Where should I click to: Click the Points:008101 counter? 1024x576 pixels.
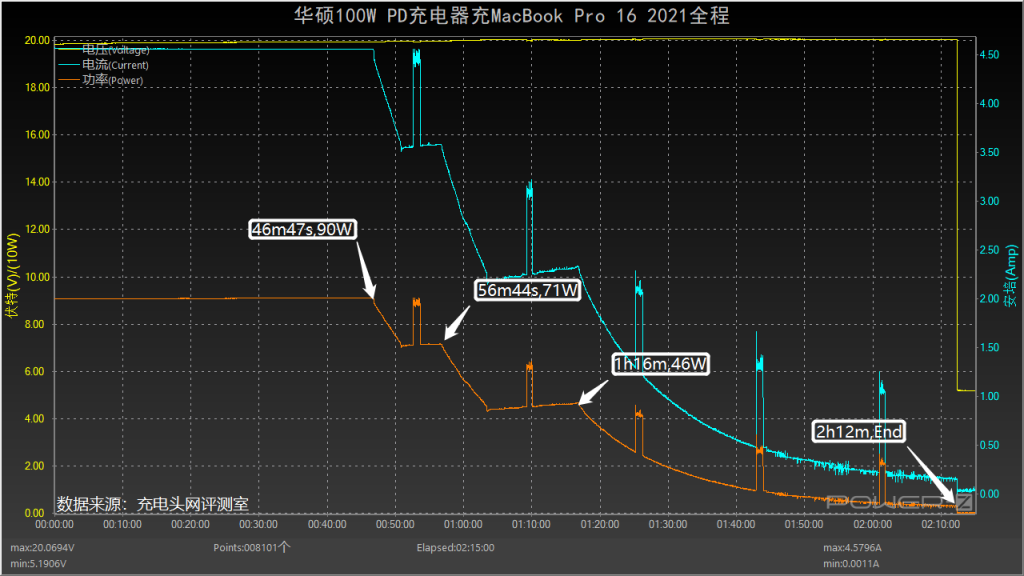coord(251,548)
